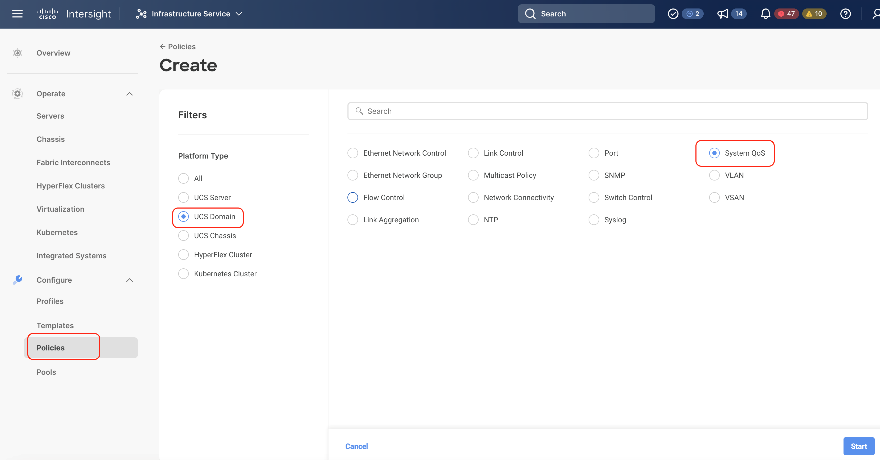Click the Cisco Intersight logo
Screen dimensions: 880x460
tap(74, 14)
